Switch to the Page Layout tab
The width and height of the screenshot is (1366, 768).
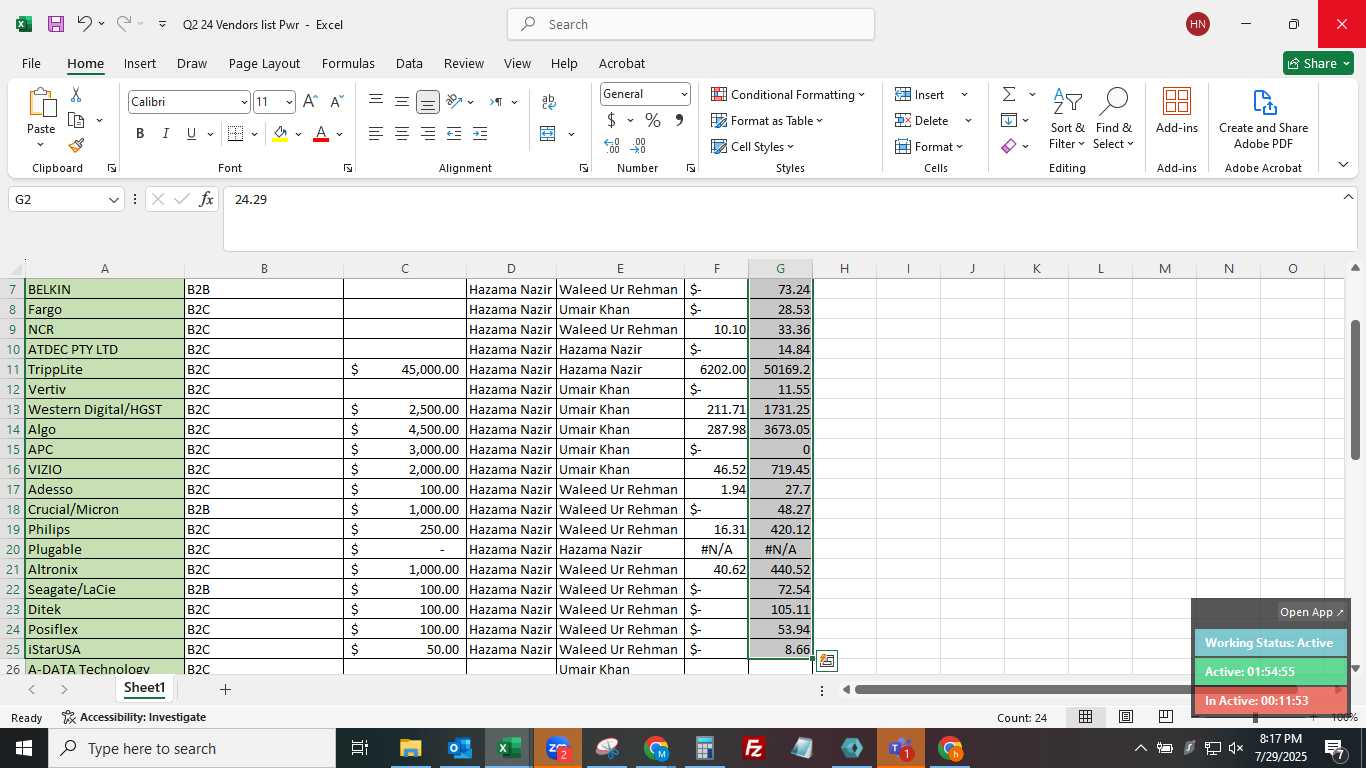pos(264,63)
